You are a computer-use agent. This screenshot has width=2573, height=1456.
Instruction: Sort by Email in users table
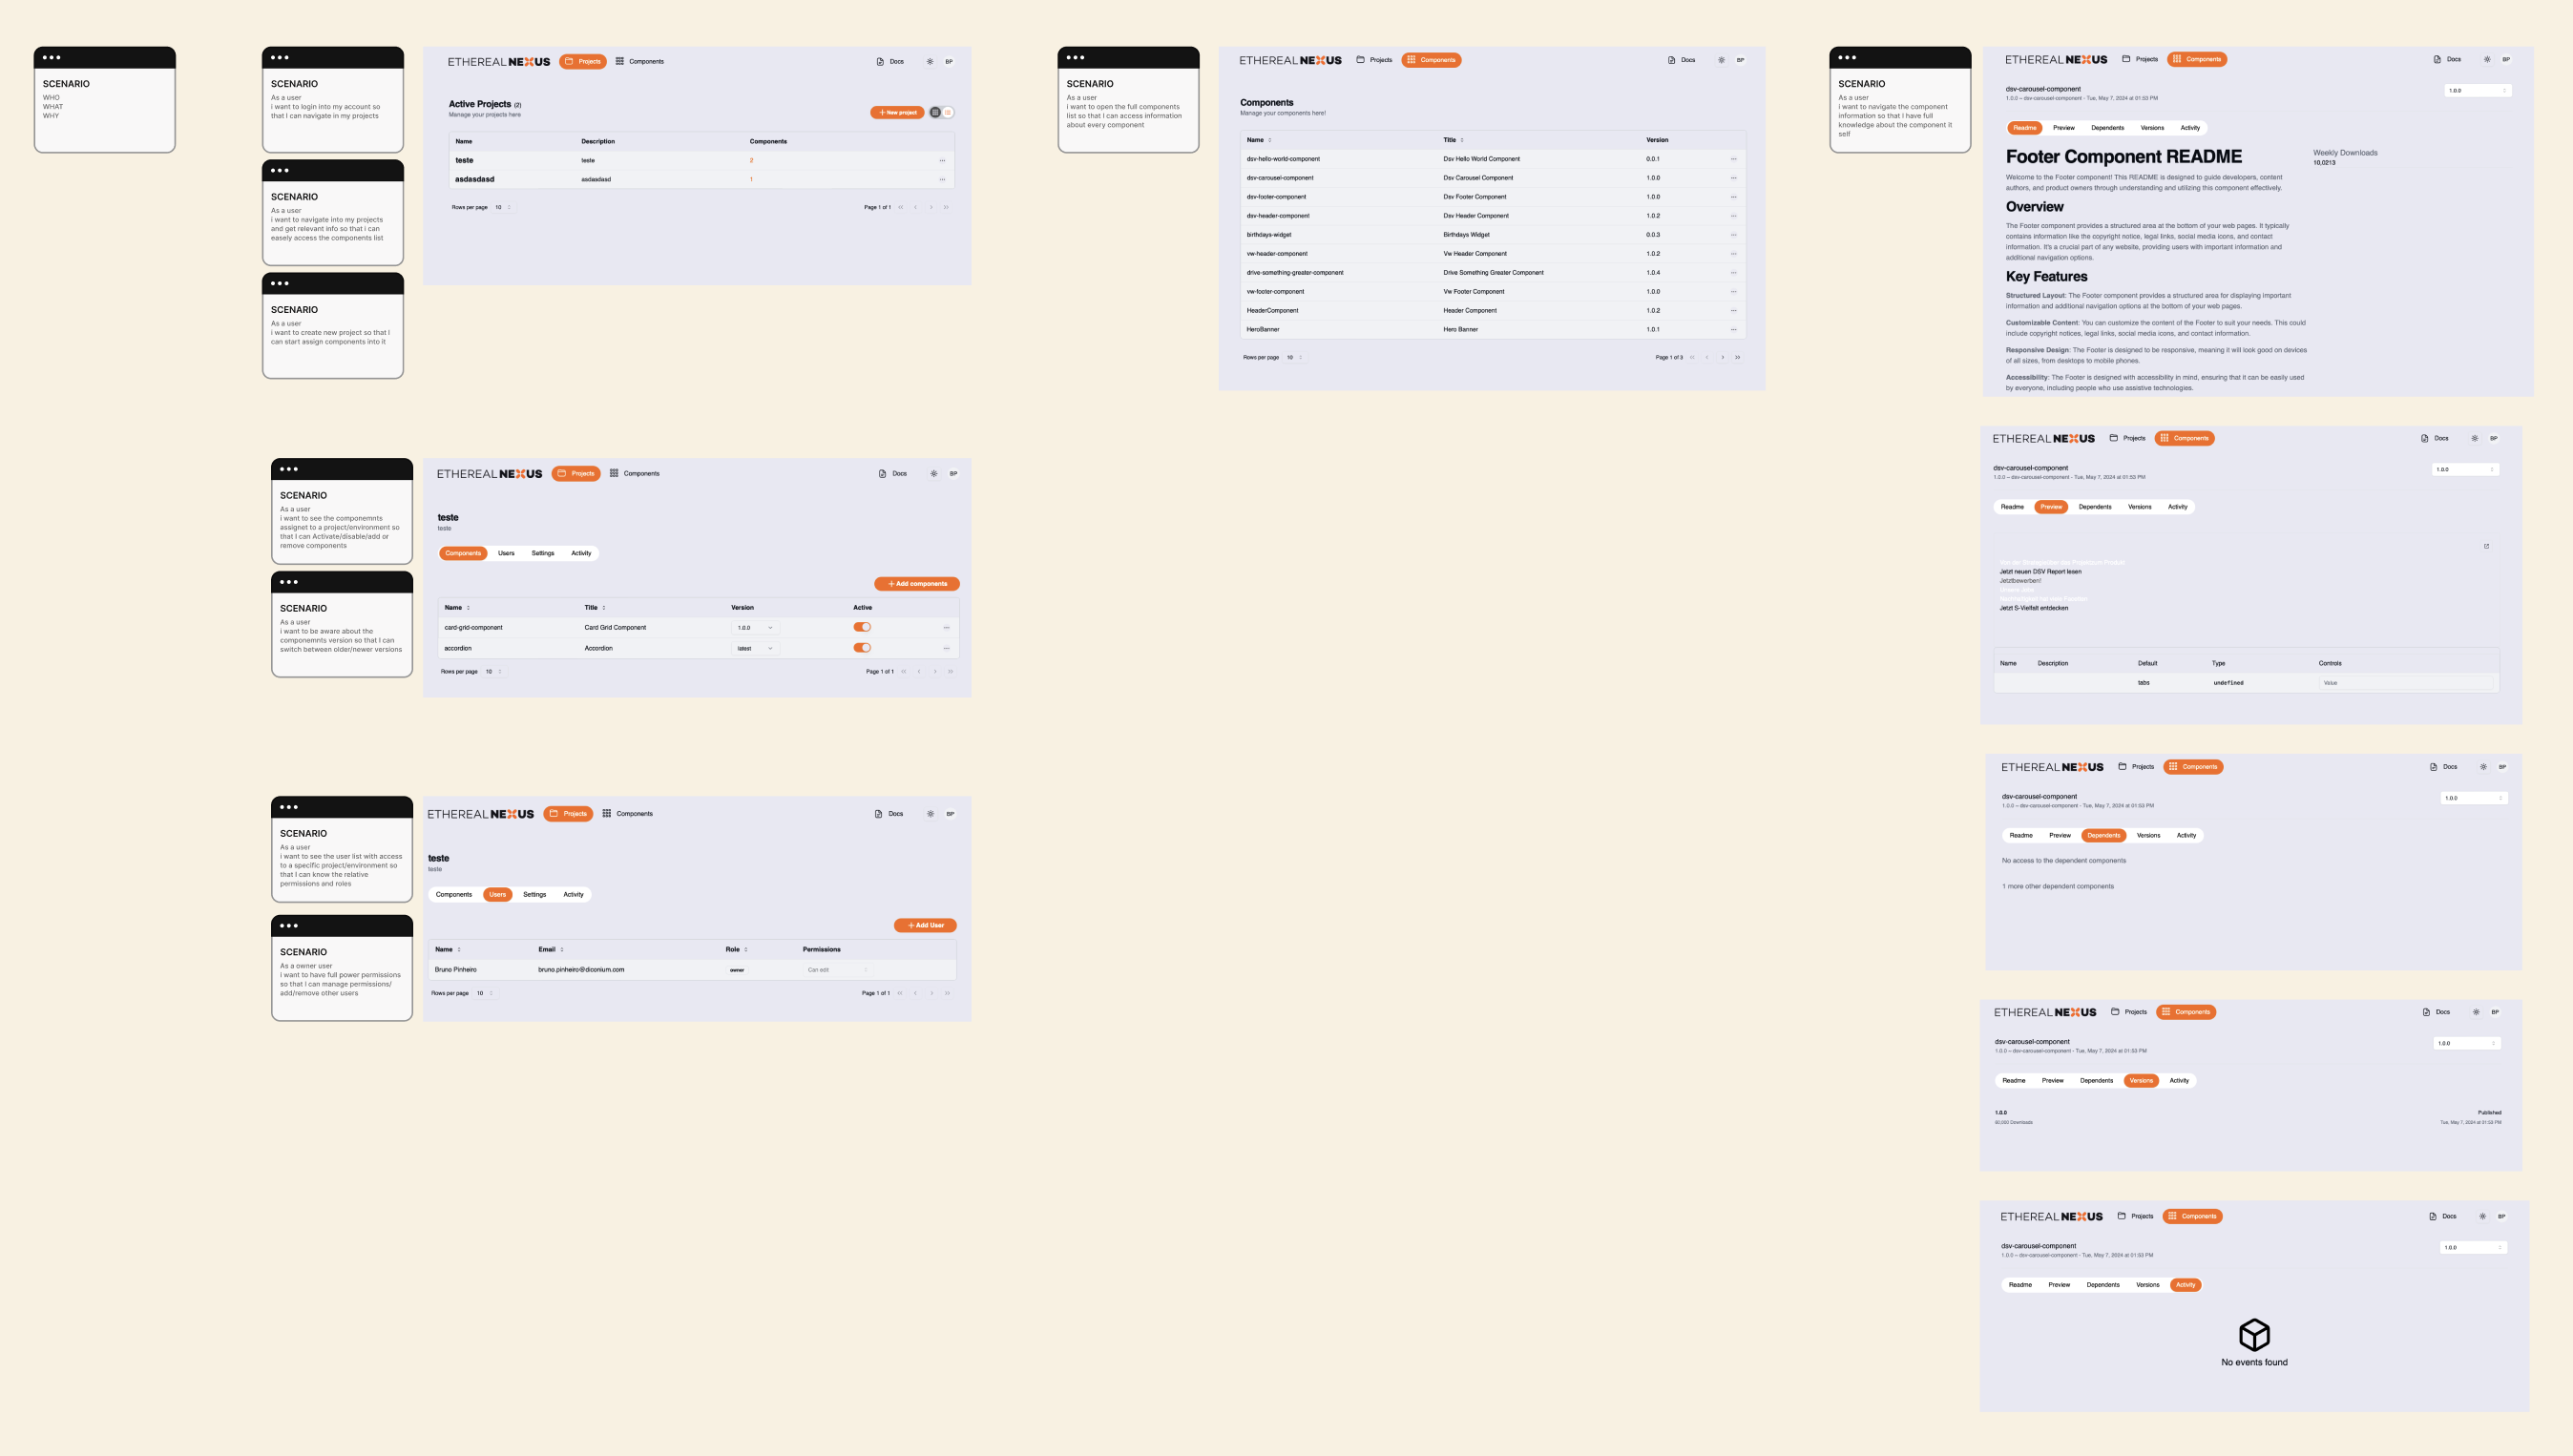551,949
